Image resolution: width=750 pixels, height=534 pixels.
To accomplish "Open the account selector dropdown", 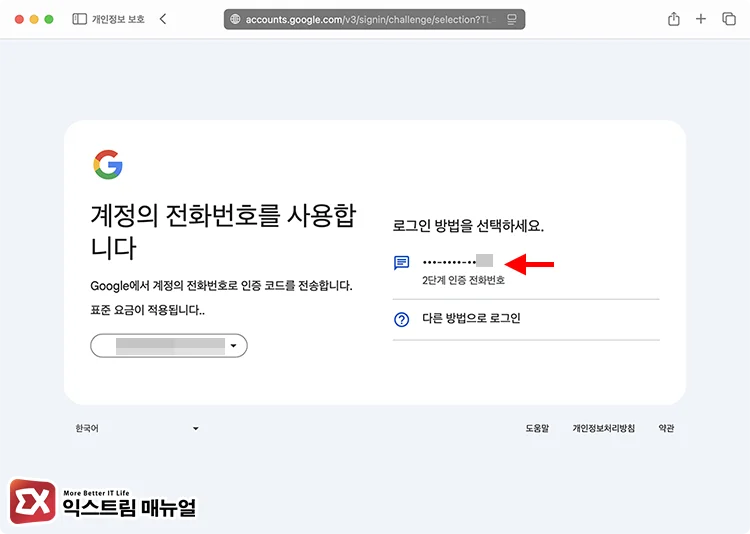I will pyautogui.click(x=169, y=345).
